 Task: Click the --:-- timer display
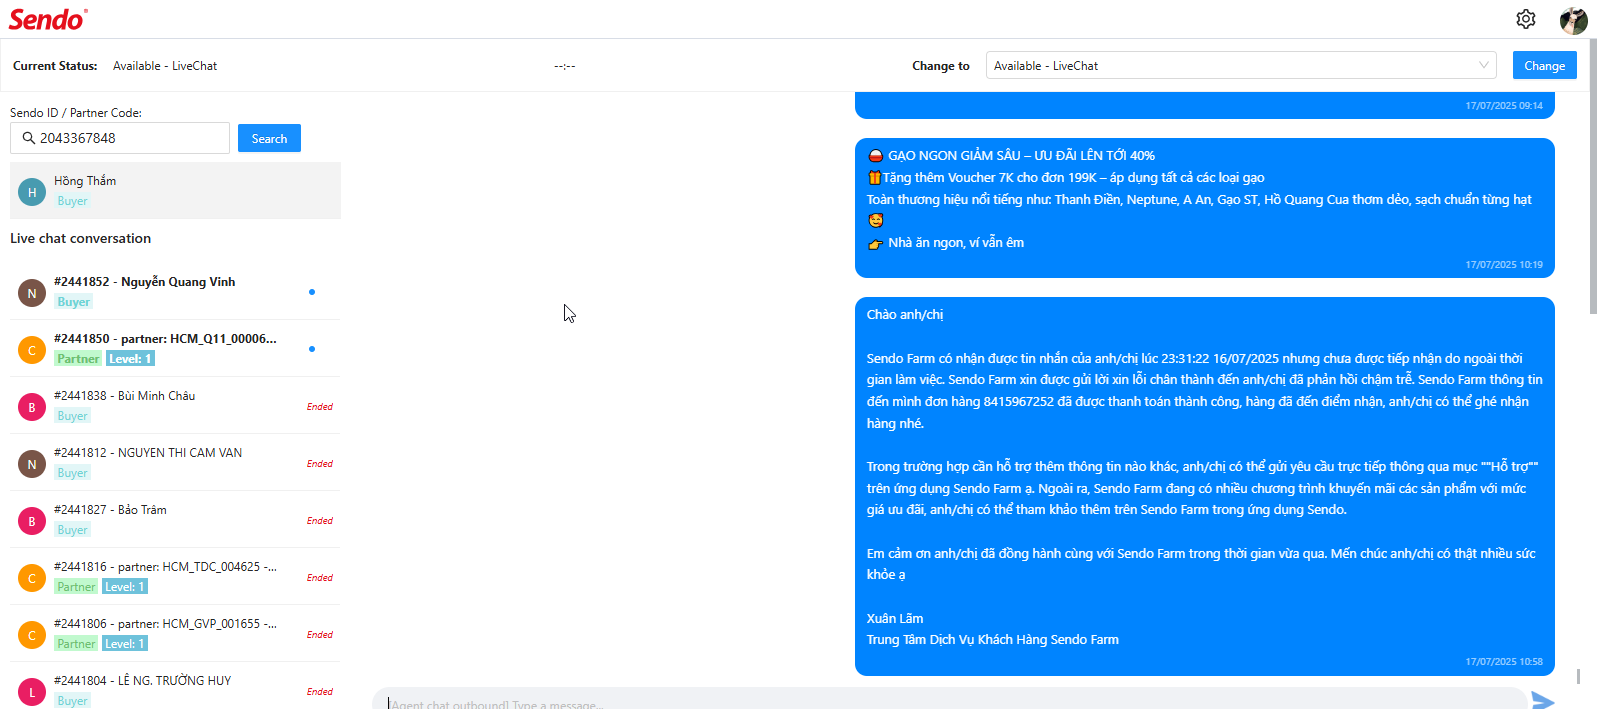tap(565, 66)
